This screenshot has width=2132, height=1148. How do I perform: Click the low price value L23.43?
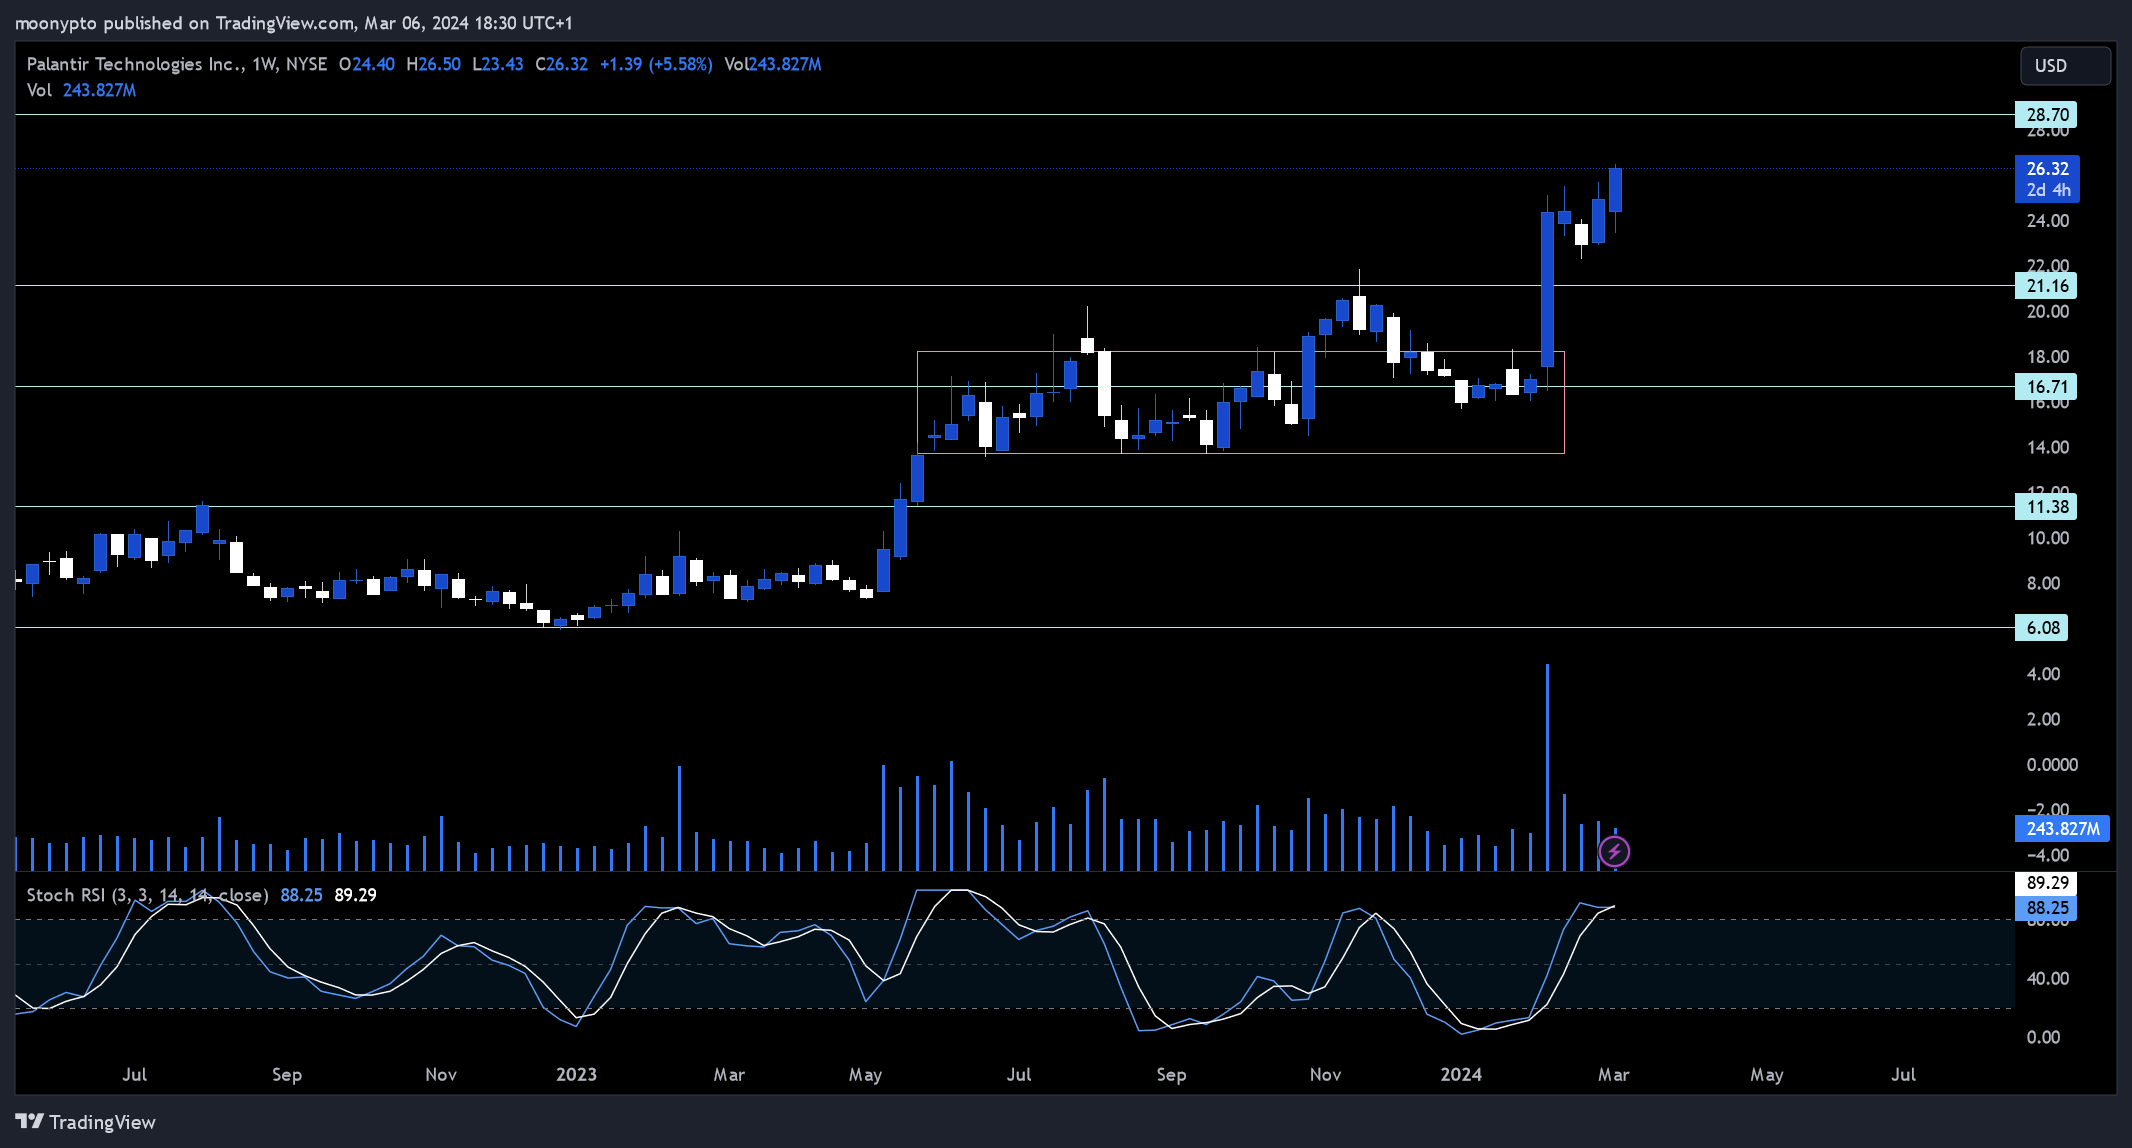[x=498, y=64]
